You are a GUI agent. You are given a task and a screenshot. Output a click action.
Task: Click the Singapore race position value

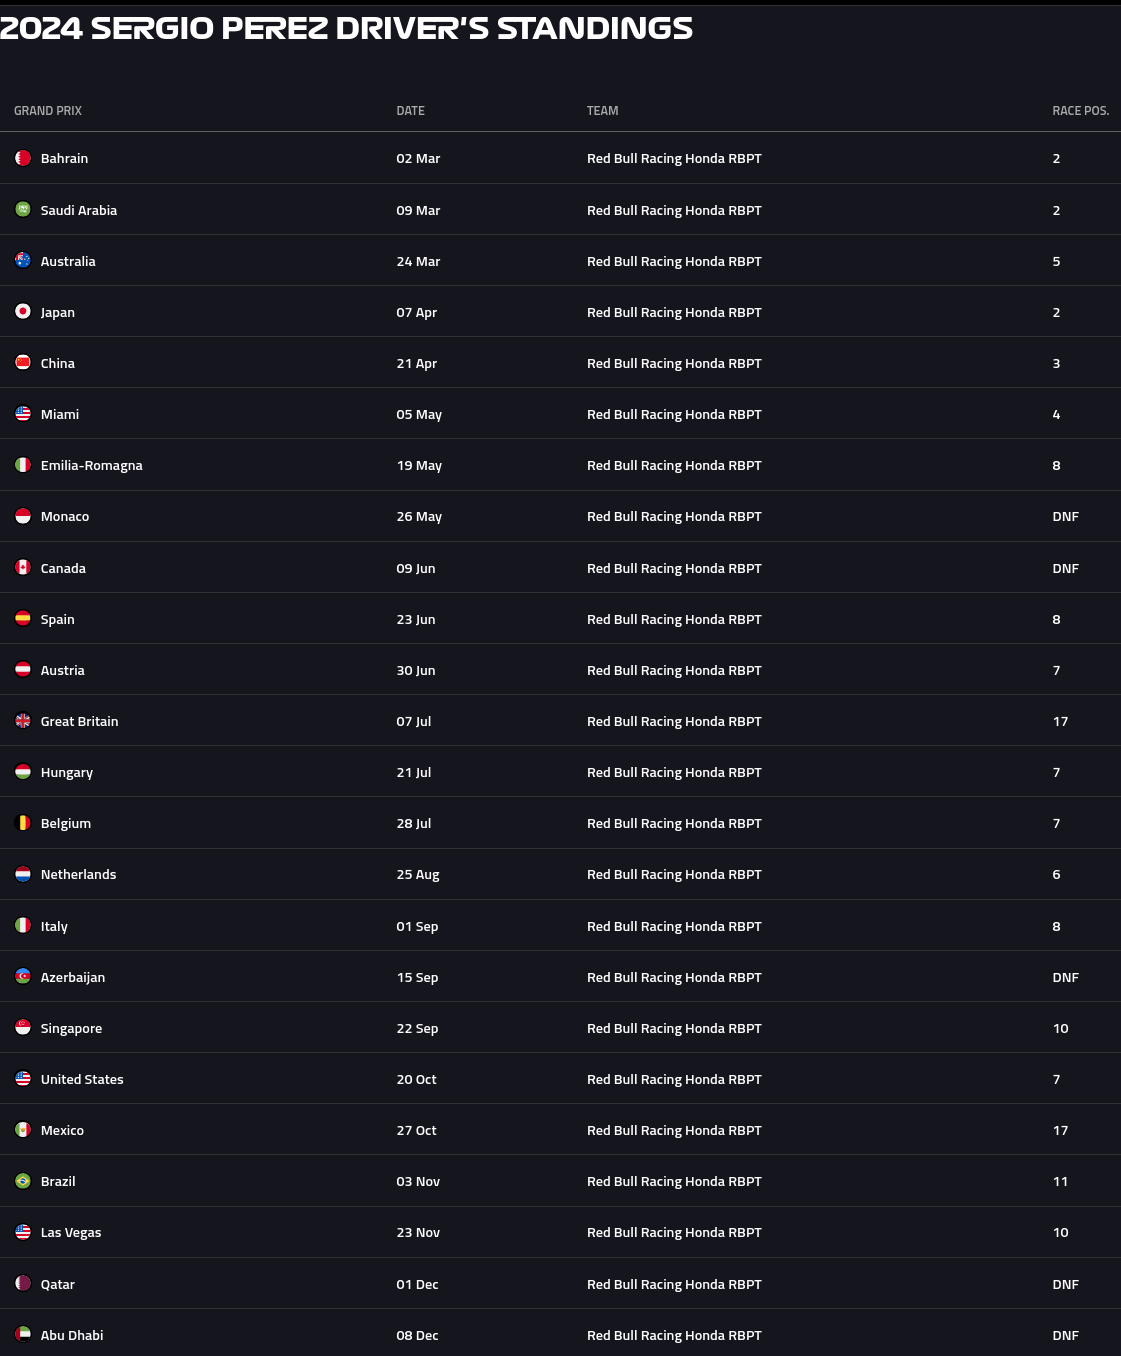click(1060, 1029)
